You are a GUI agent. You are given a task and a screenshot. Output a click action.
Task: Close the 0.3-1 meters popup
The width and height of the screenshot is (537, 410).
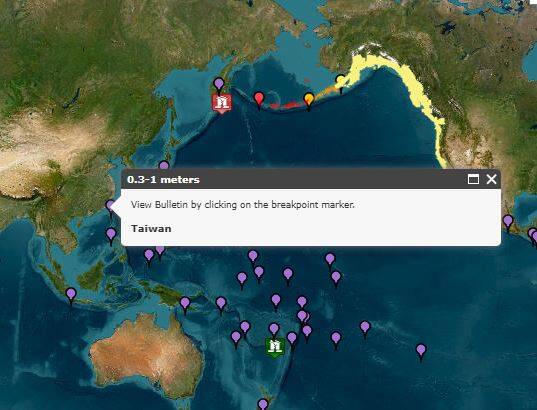tap(491, 179)
